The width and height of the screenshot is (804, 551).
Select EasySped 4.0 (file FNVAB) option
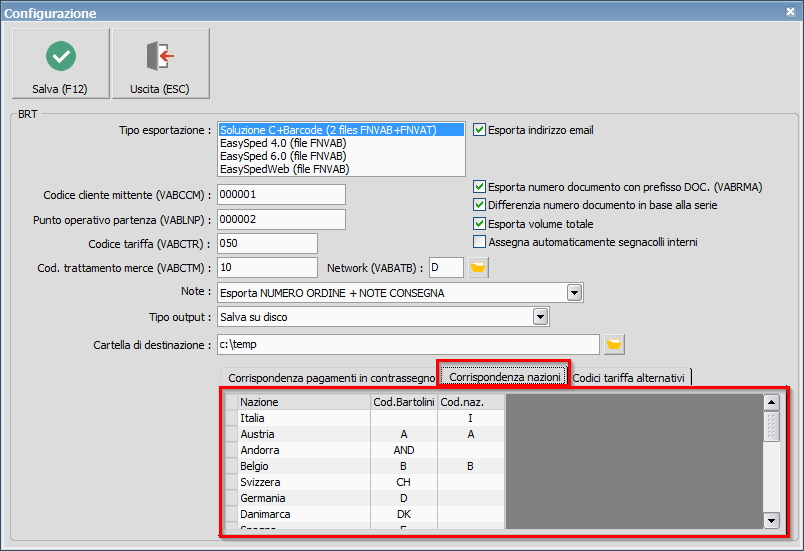[341, 143]
